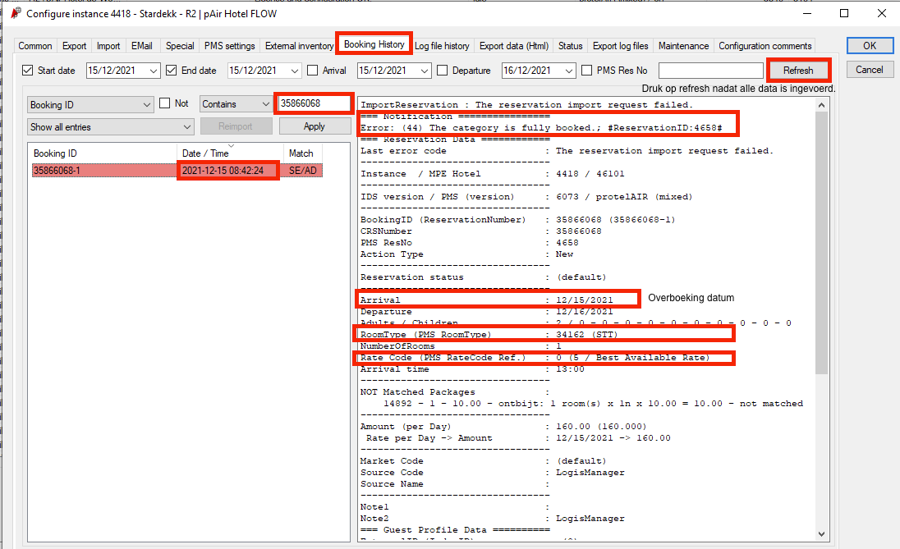Open the Arrival date picker dropdown
This screenshot has height=549, width=900.
click(424, 71)
